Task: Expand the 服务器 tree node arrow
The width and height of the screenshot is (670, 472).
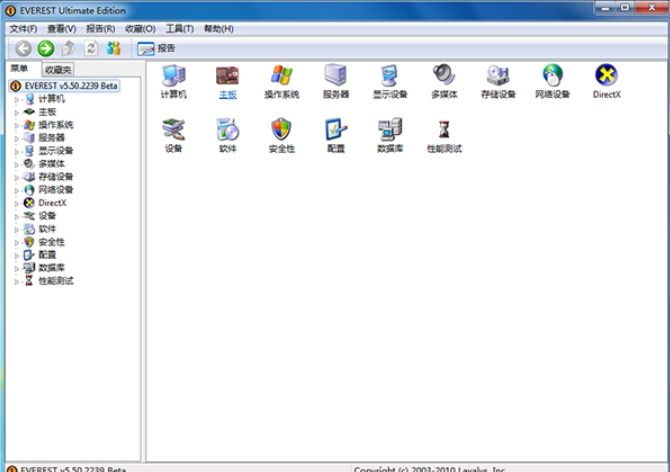Action: point(17,138)
